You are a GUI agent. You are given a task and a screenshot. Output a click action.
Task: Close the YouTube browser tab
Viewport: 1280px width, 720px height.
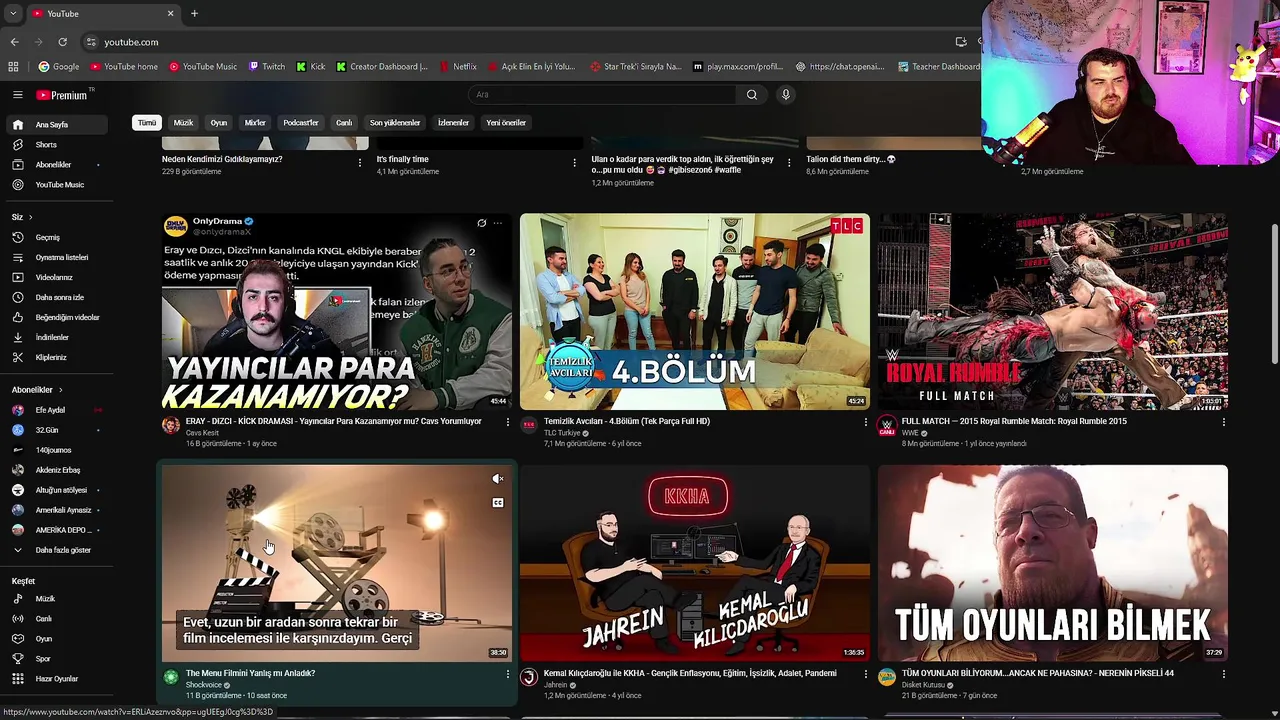tap(170, 13)
